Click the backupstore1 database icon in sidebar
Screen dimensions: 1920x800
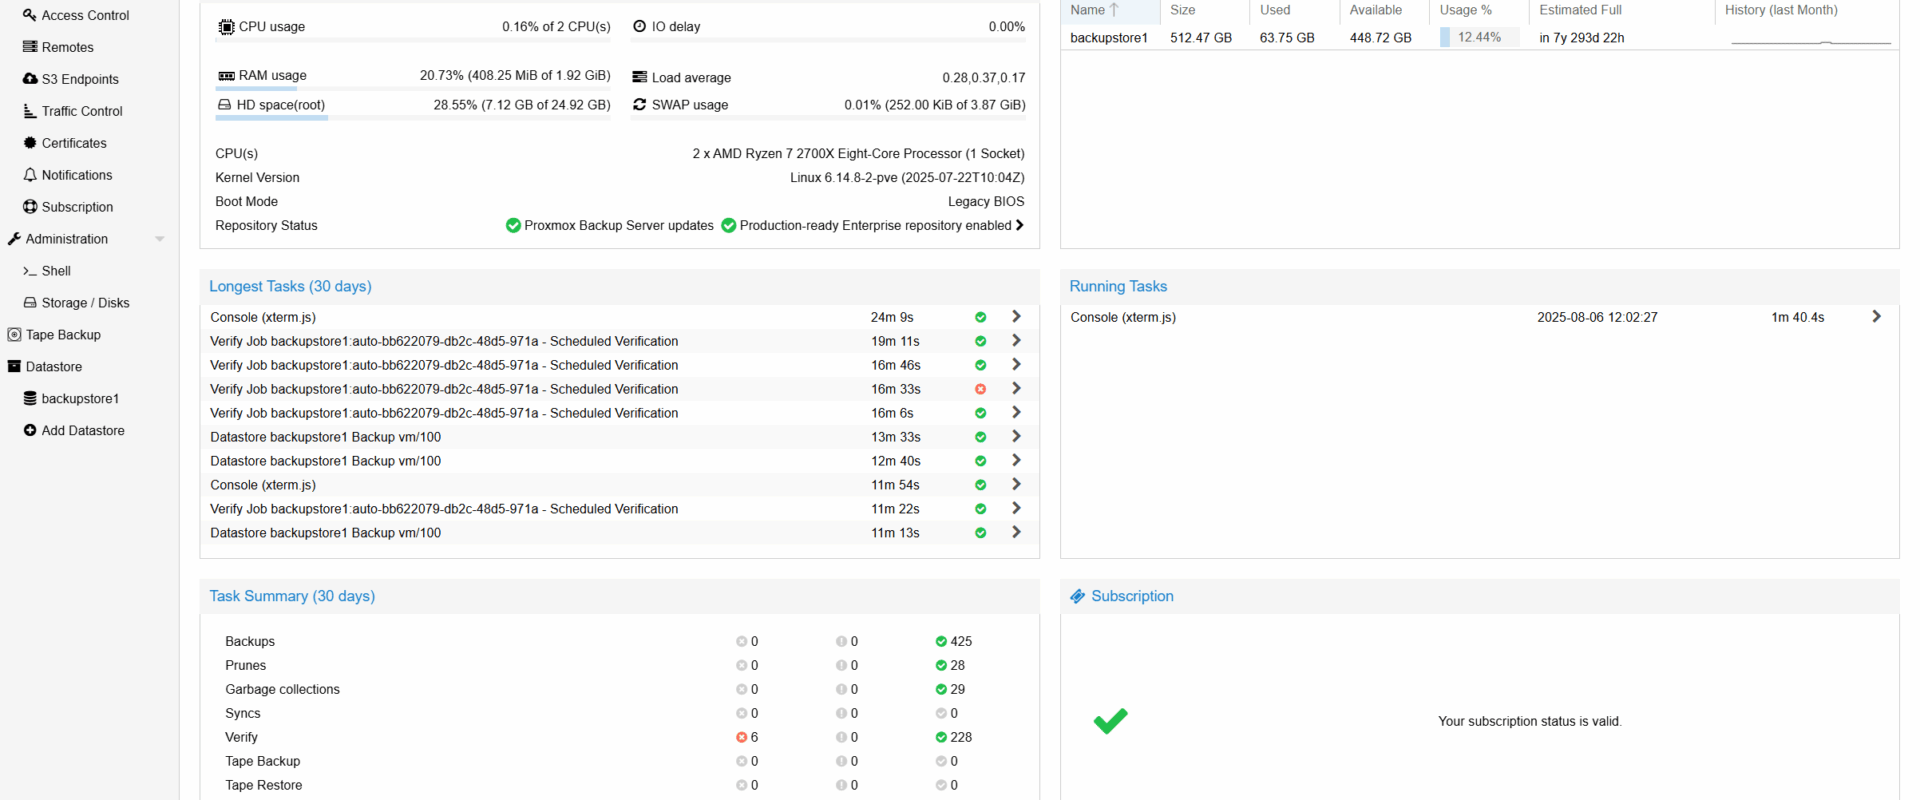pos(30,399)
